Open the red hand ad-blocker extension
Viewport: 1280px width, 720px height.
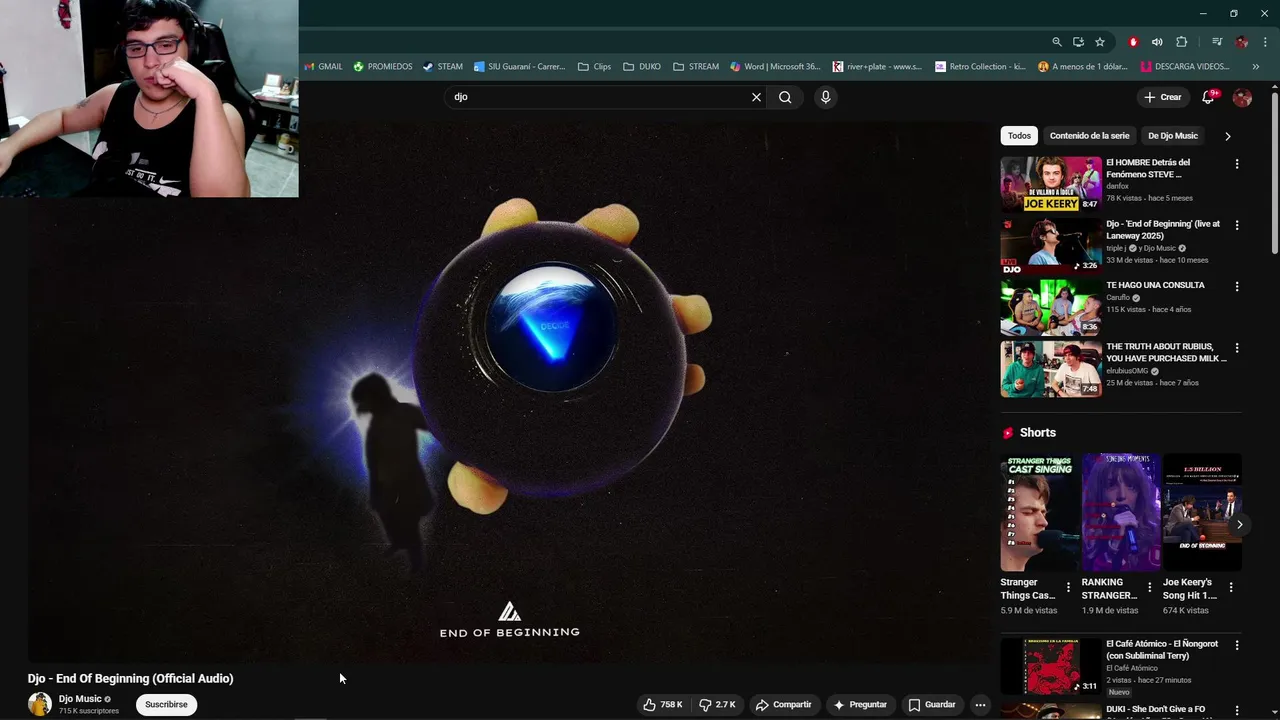click(1133, 42)
